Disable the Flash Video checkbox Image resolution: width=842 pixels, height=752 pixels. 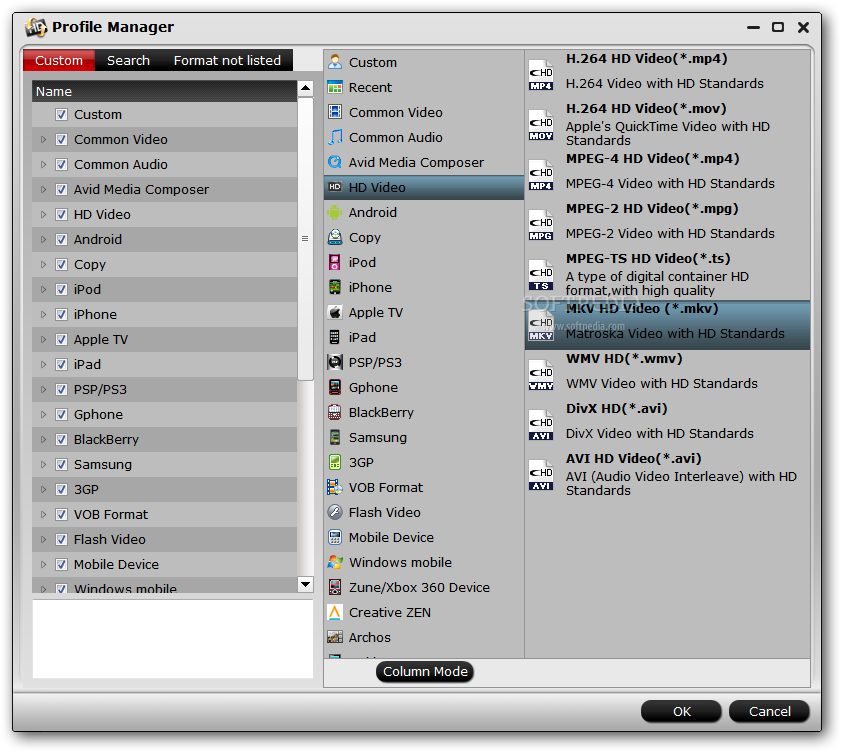[62, 539]
